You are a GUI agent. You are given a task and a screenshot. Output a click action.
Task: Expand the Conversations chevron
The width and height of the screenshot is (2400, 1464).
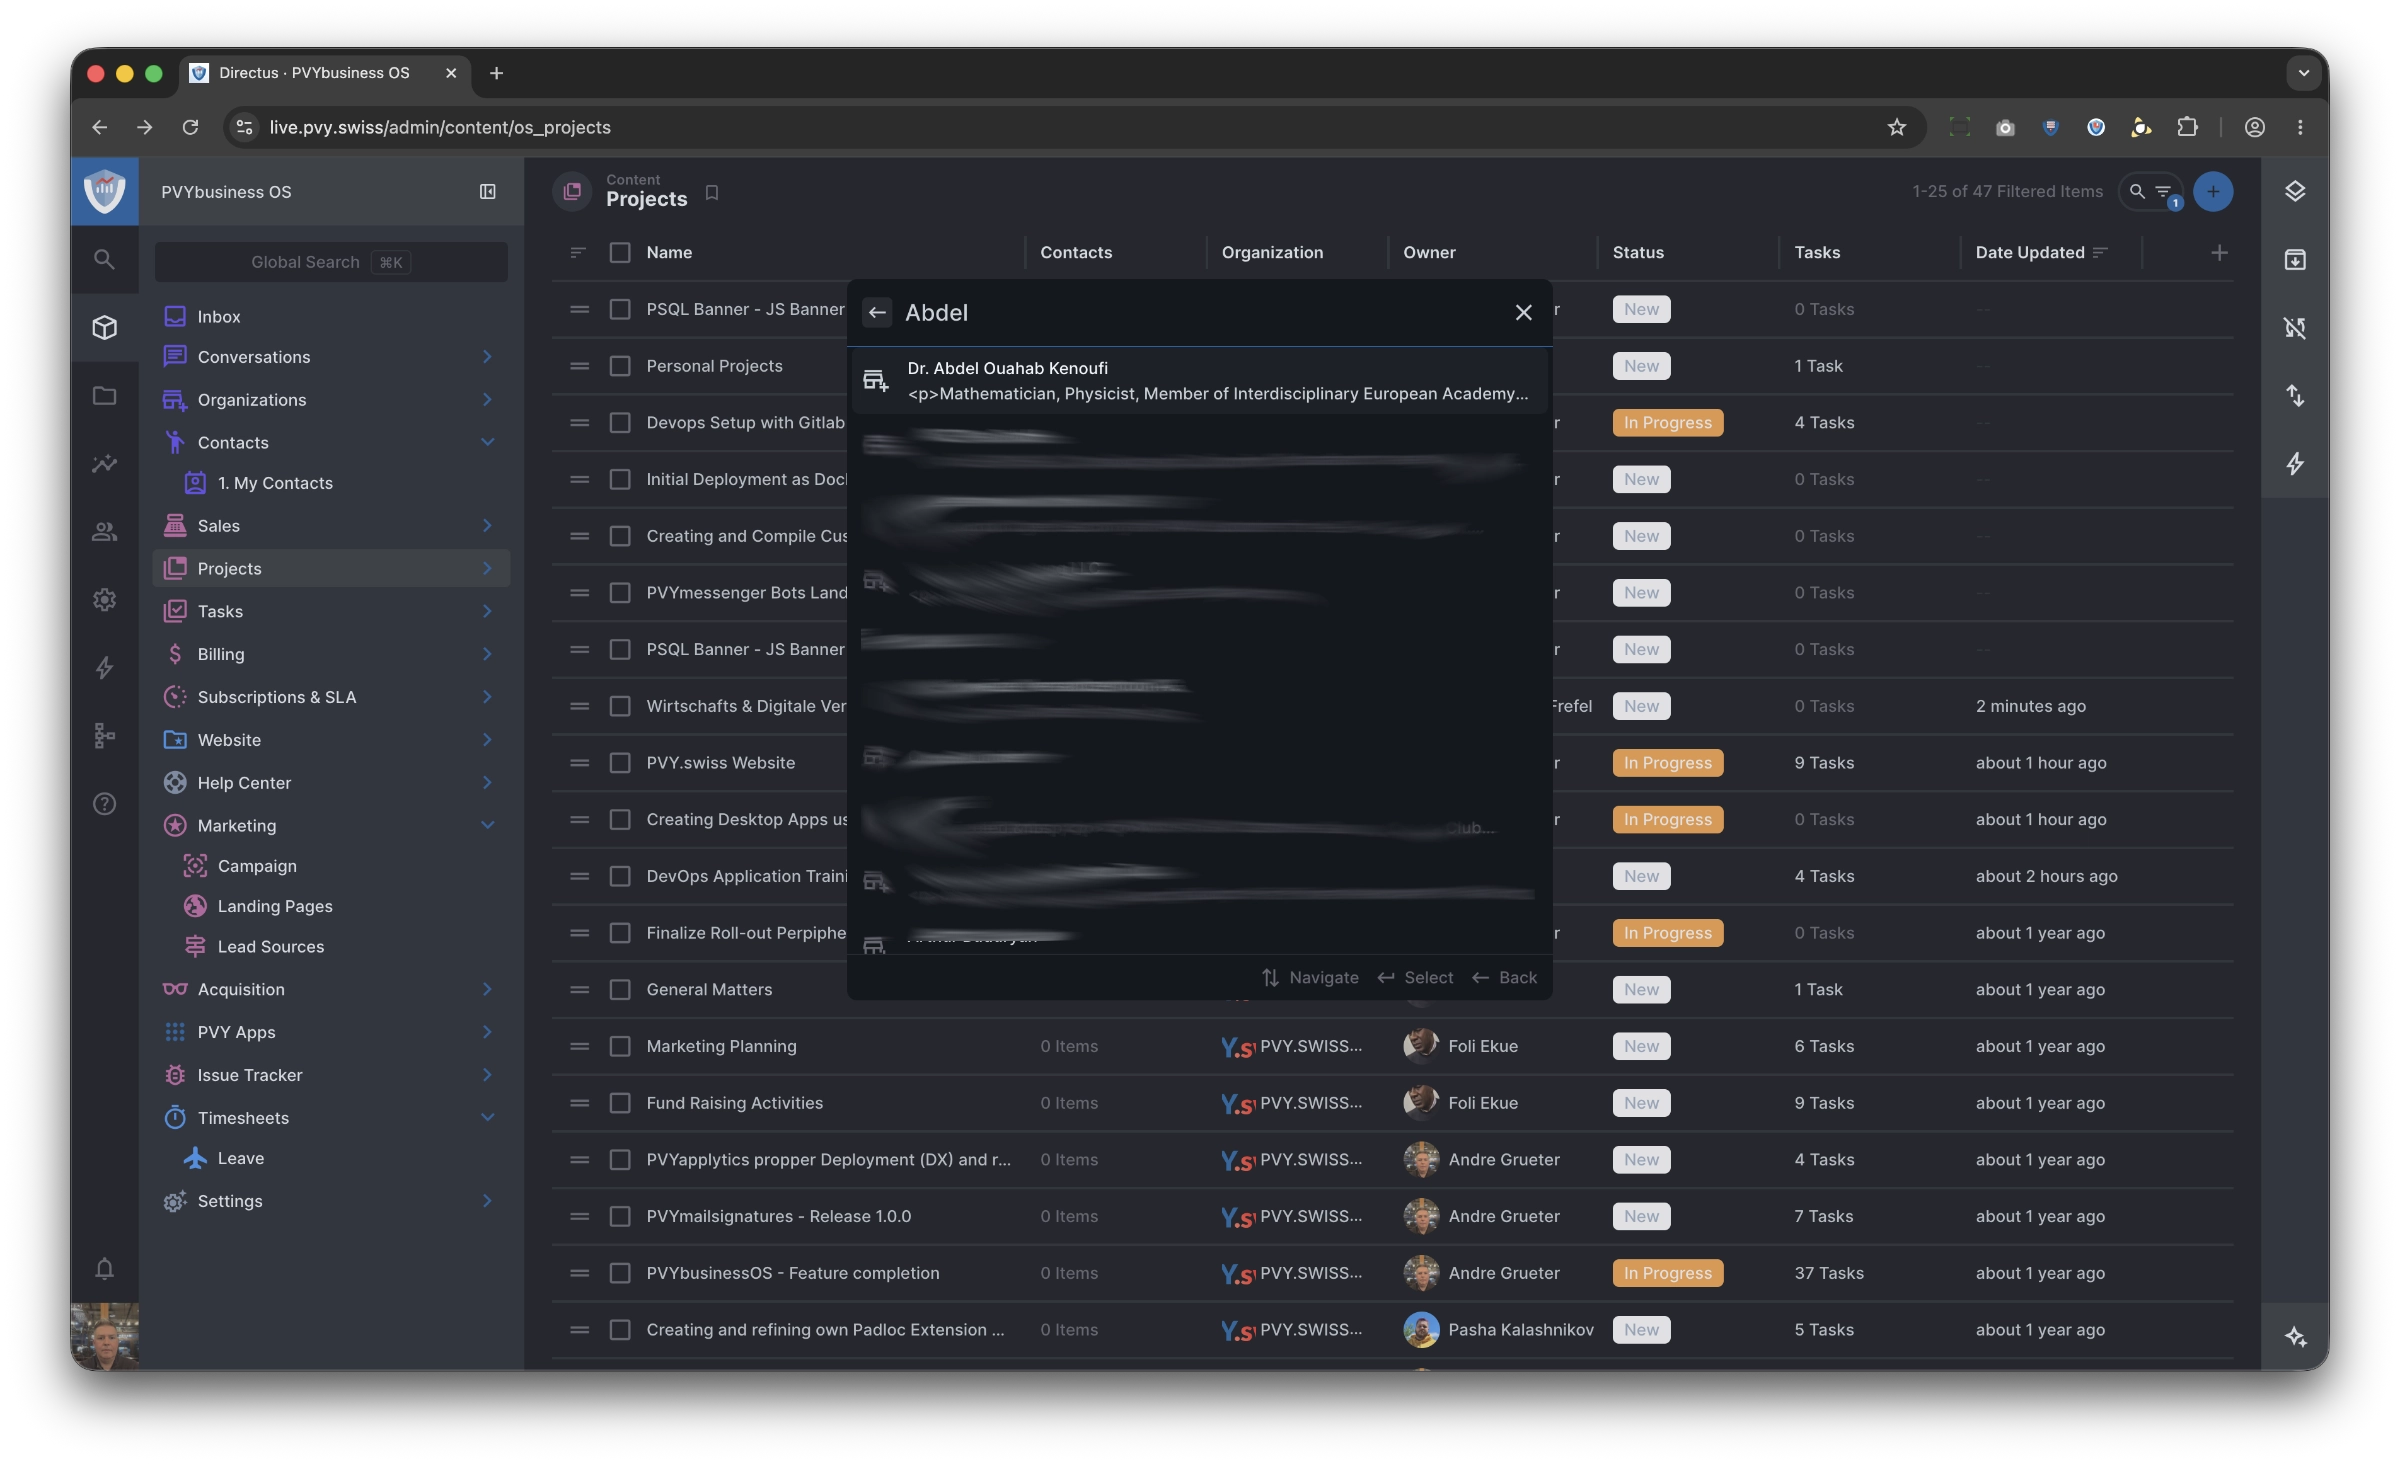[487, 357]
